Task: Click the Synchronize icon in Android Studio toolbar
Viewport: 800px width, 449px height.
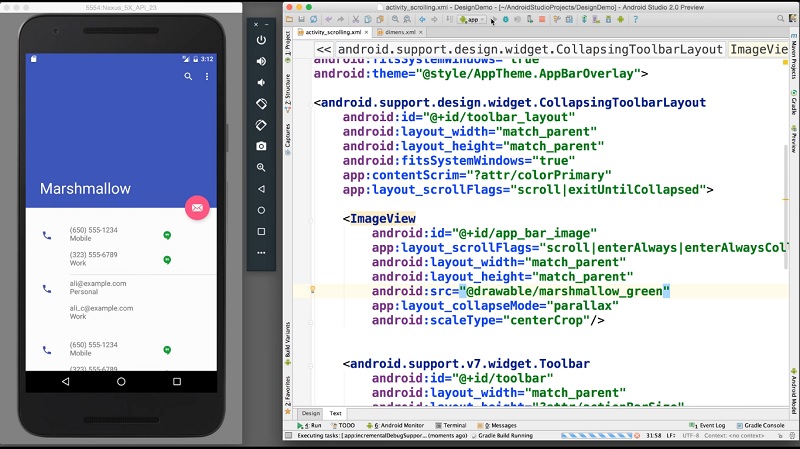Action: 314,19
